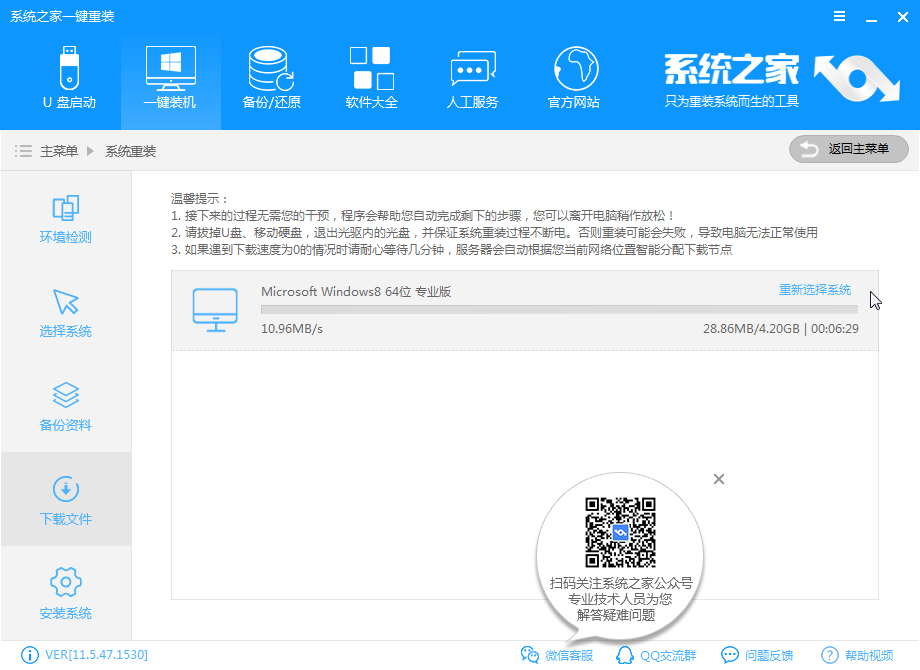Visit the 官方网站 official website
Image resolution: width=920 pixels, height=670 pixels.
573,78
